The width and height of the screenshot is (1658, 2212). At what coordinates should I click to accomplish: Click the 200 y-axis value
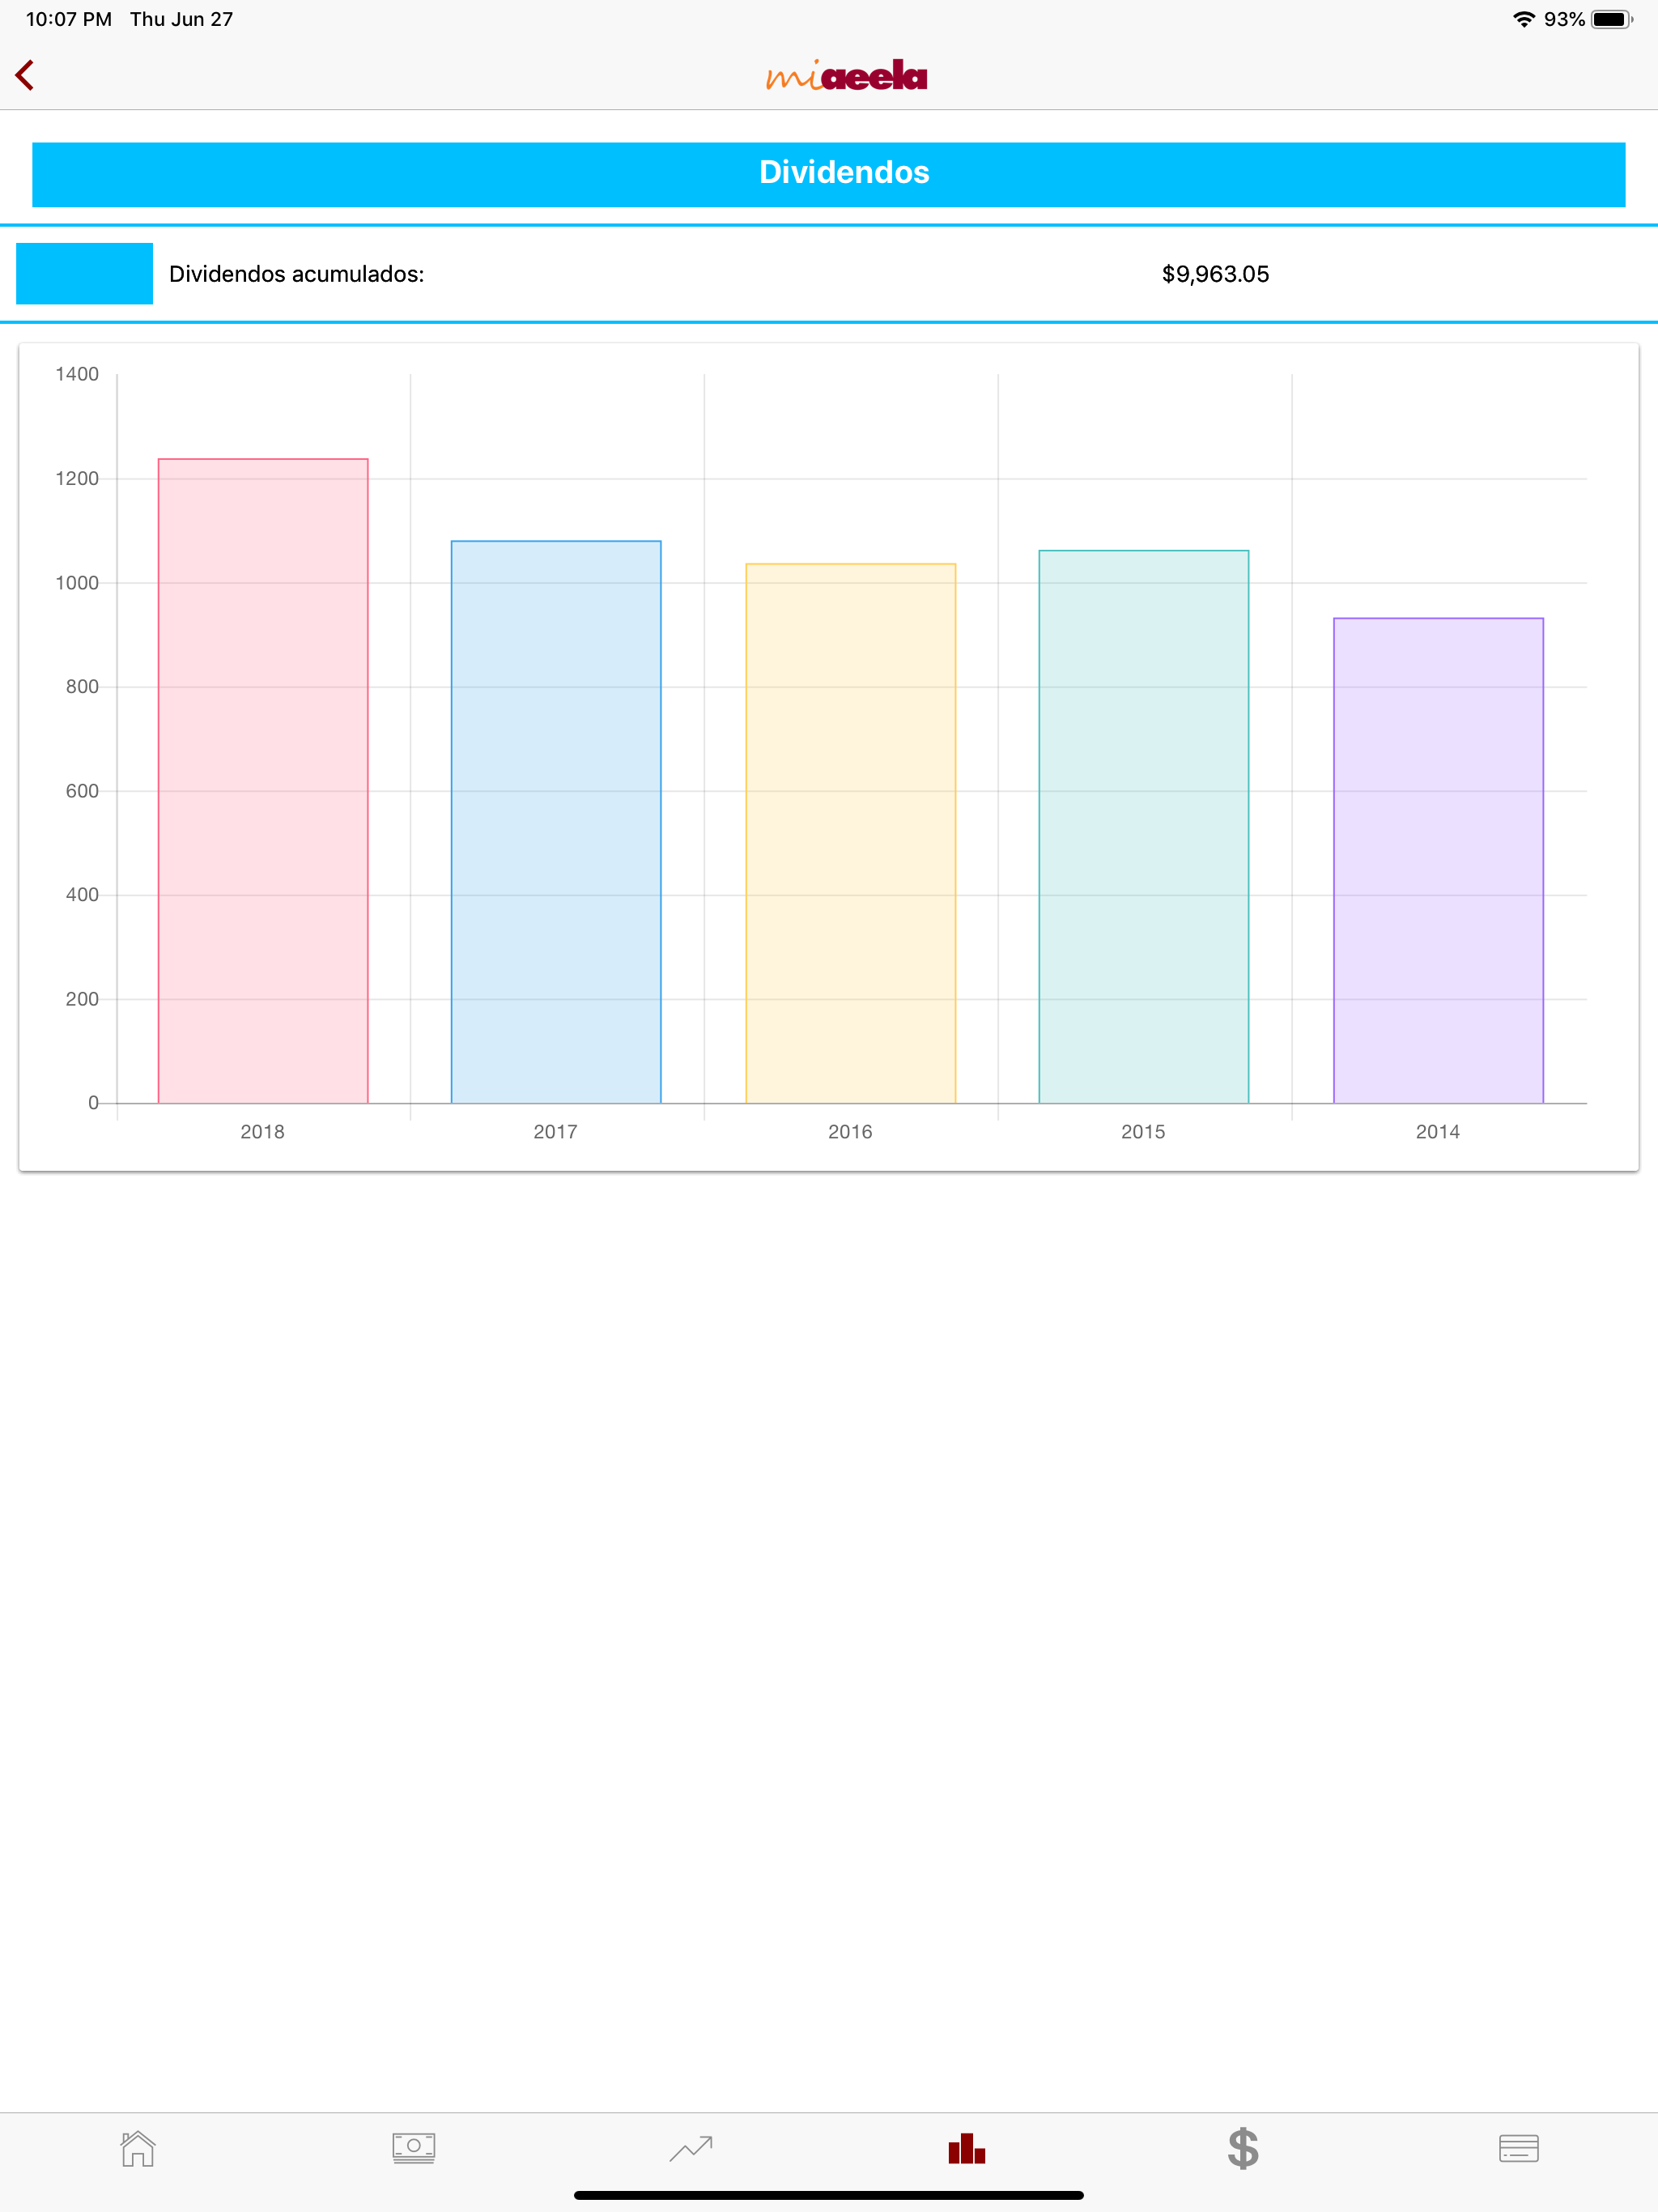coord(82,999)
